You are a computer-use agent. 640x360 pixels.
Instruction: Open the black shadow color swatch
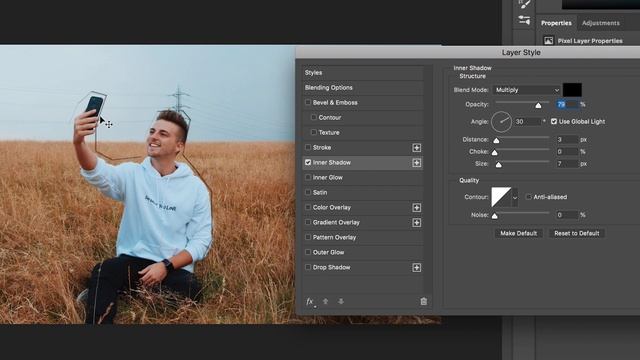(572, 90)
